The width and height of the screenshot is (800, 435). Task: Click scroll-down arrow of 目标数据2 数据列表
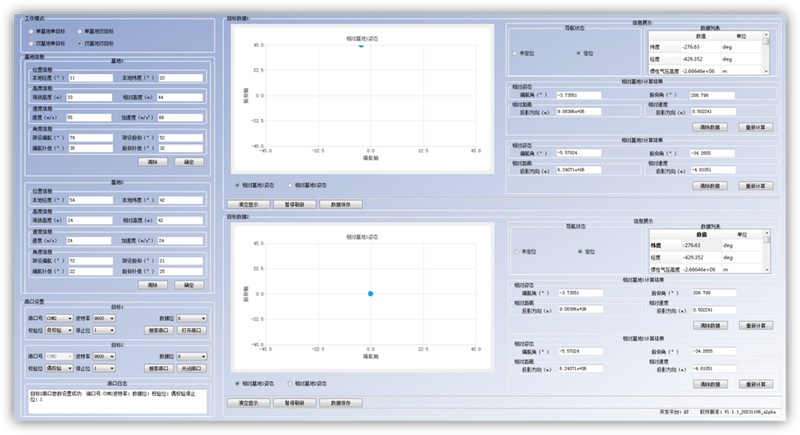767,270
